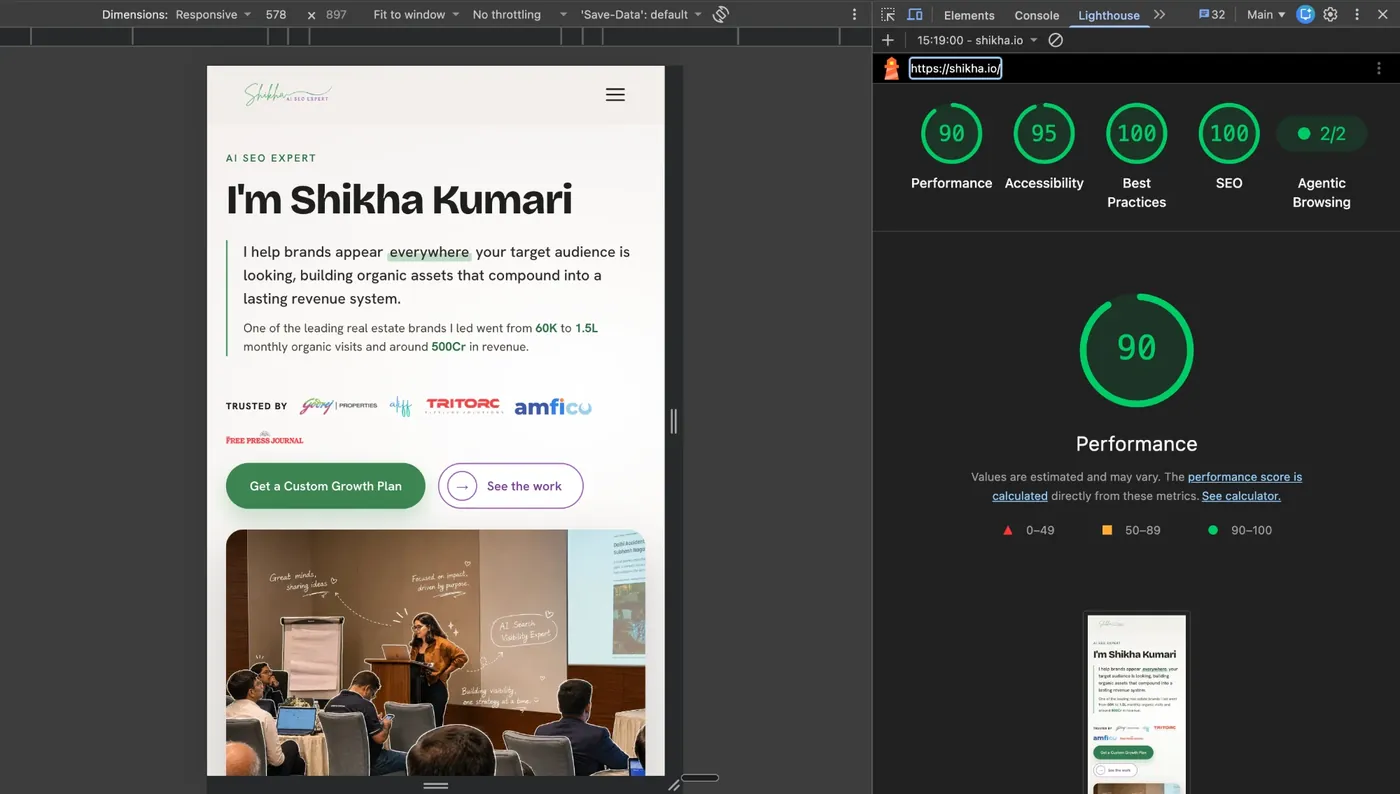Open the device toolbar more options menu
The width and height of the screenshot is (1400, 794).
[x=854, y=15]
